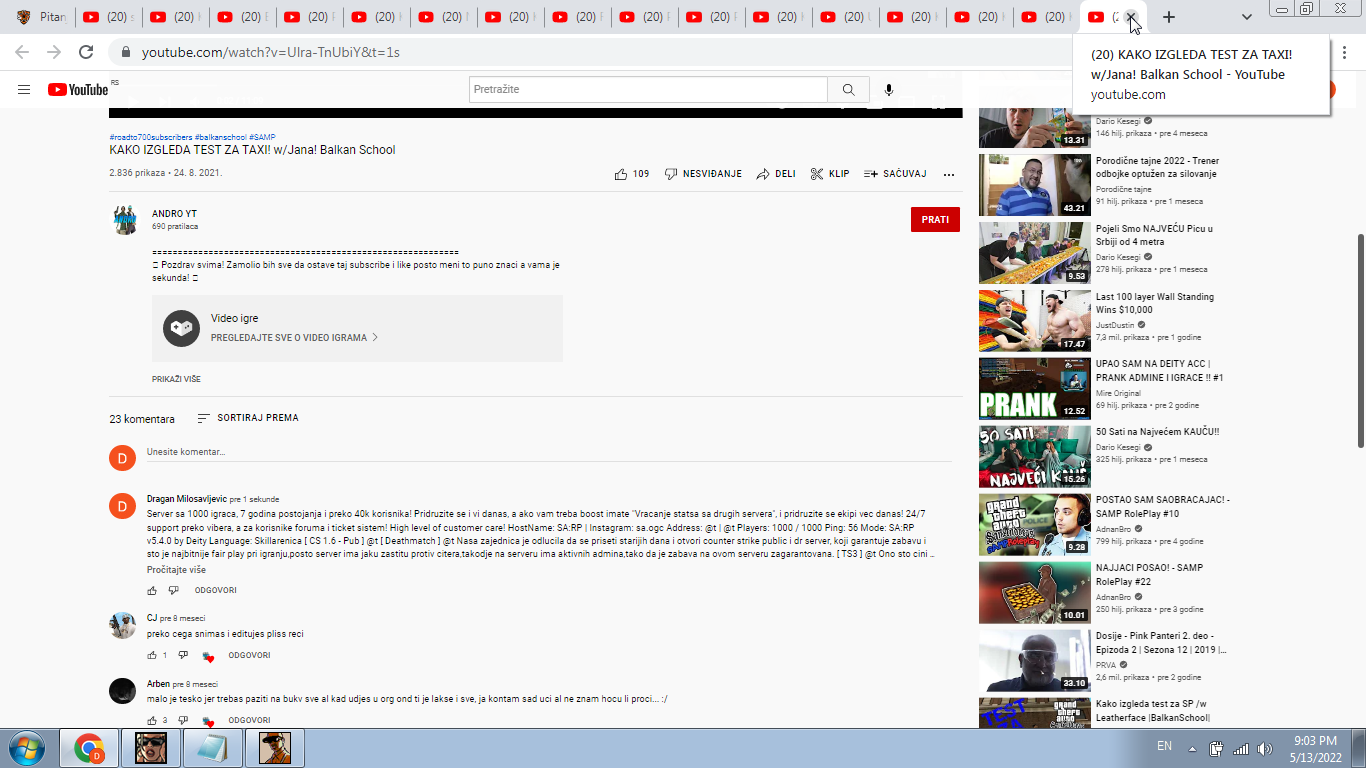
Task: Click the browser address bar URL
Action: click(x=271, y=52)
